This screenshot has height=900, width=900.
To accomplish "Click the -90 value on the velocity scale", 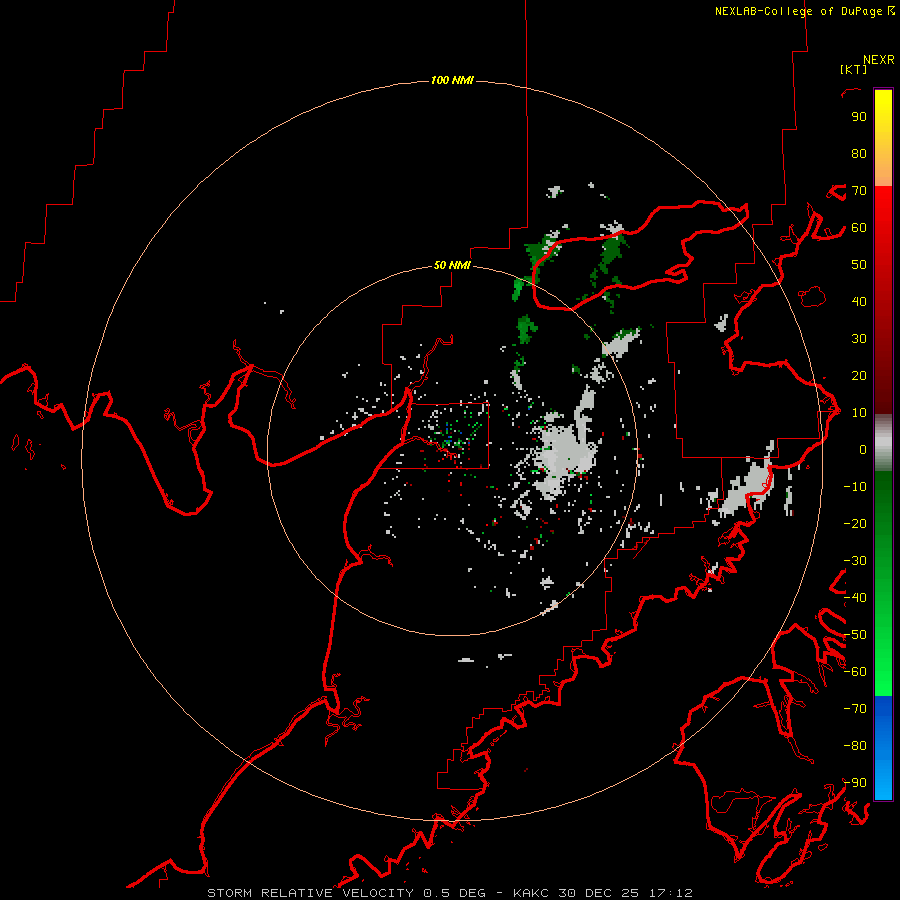I will pos(855,783).
